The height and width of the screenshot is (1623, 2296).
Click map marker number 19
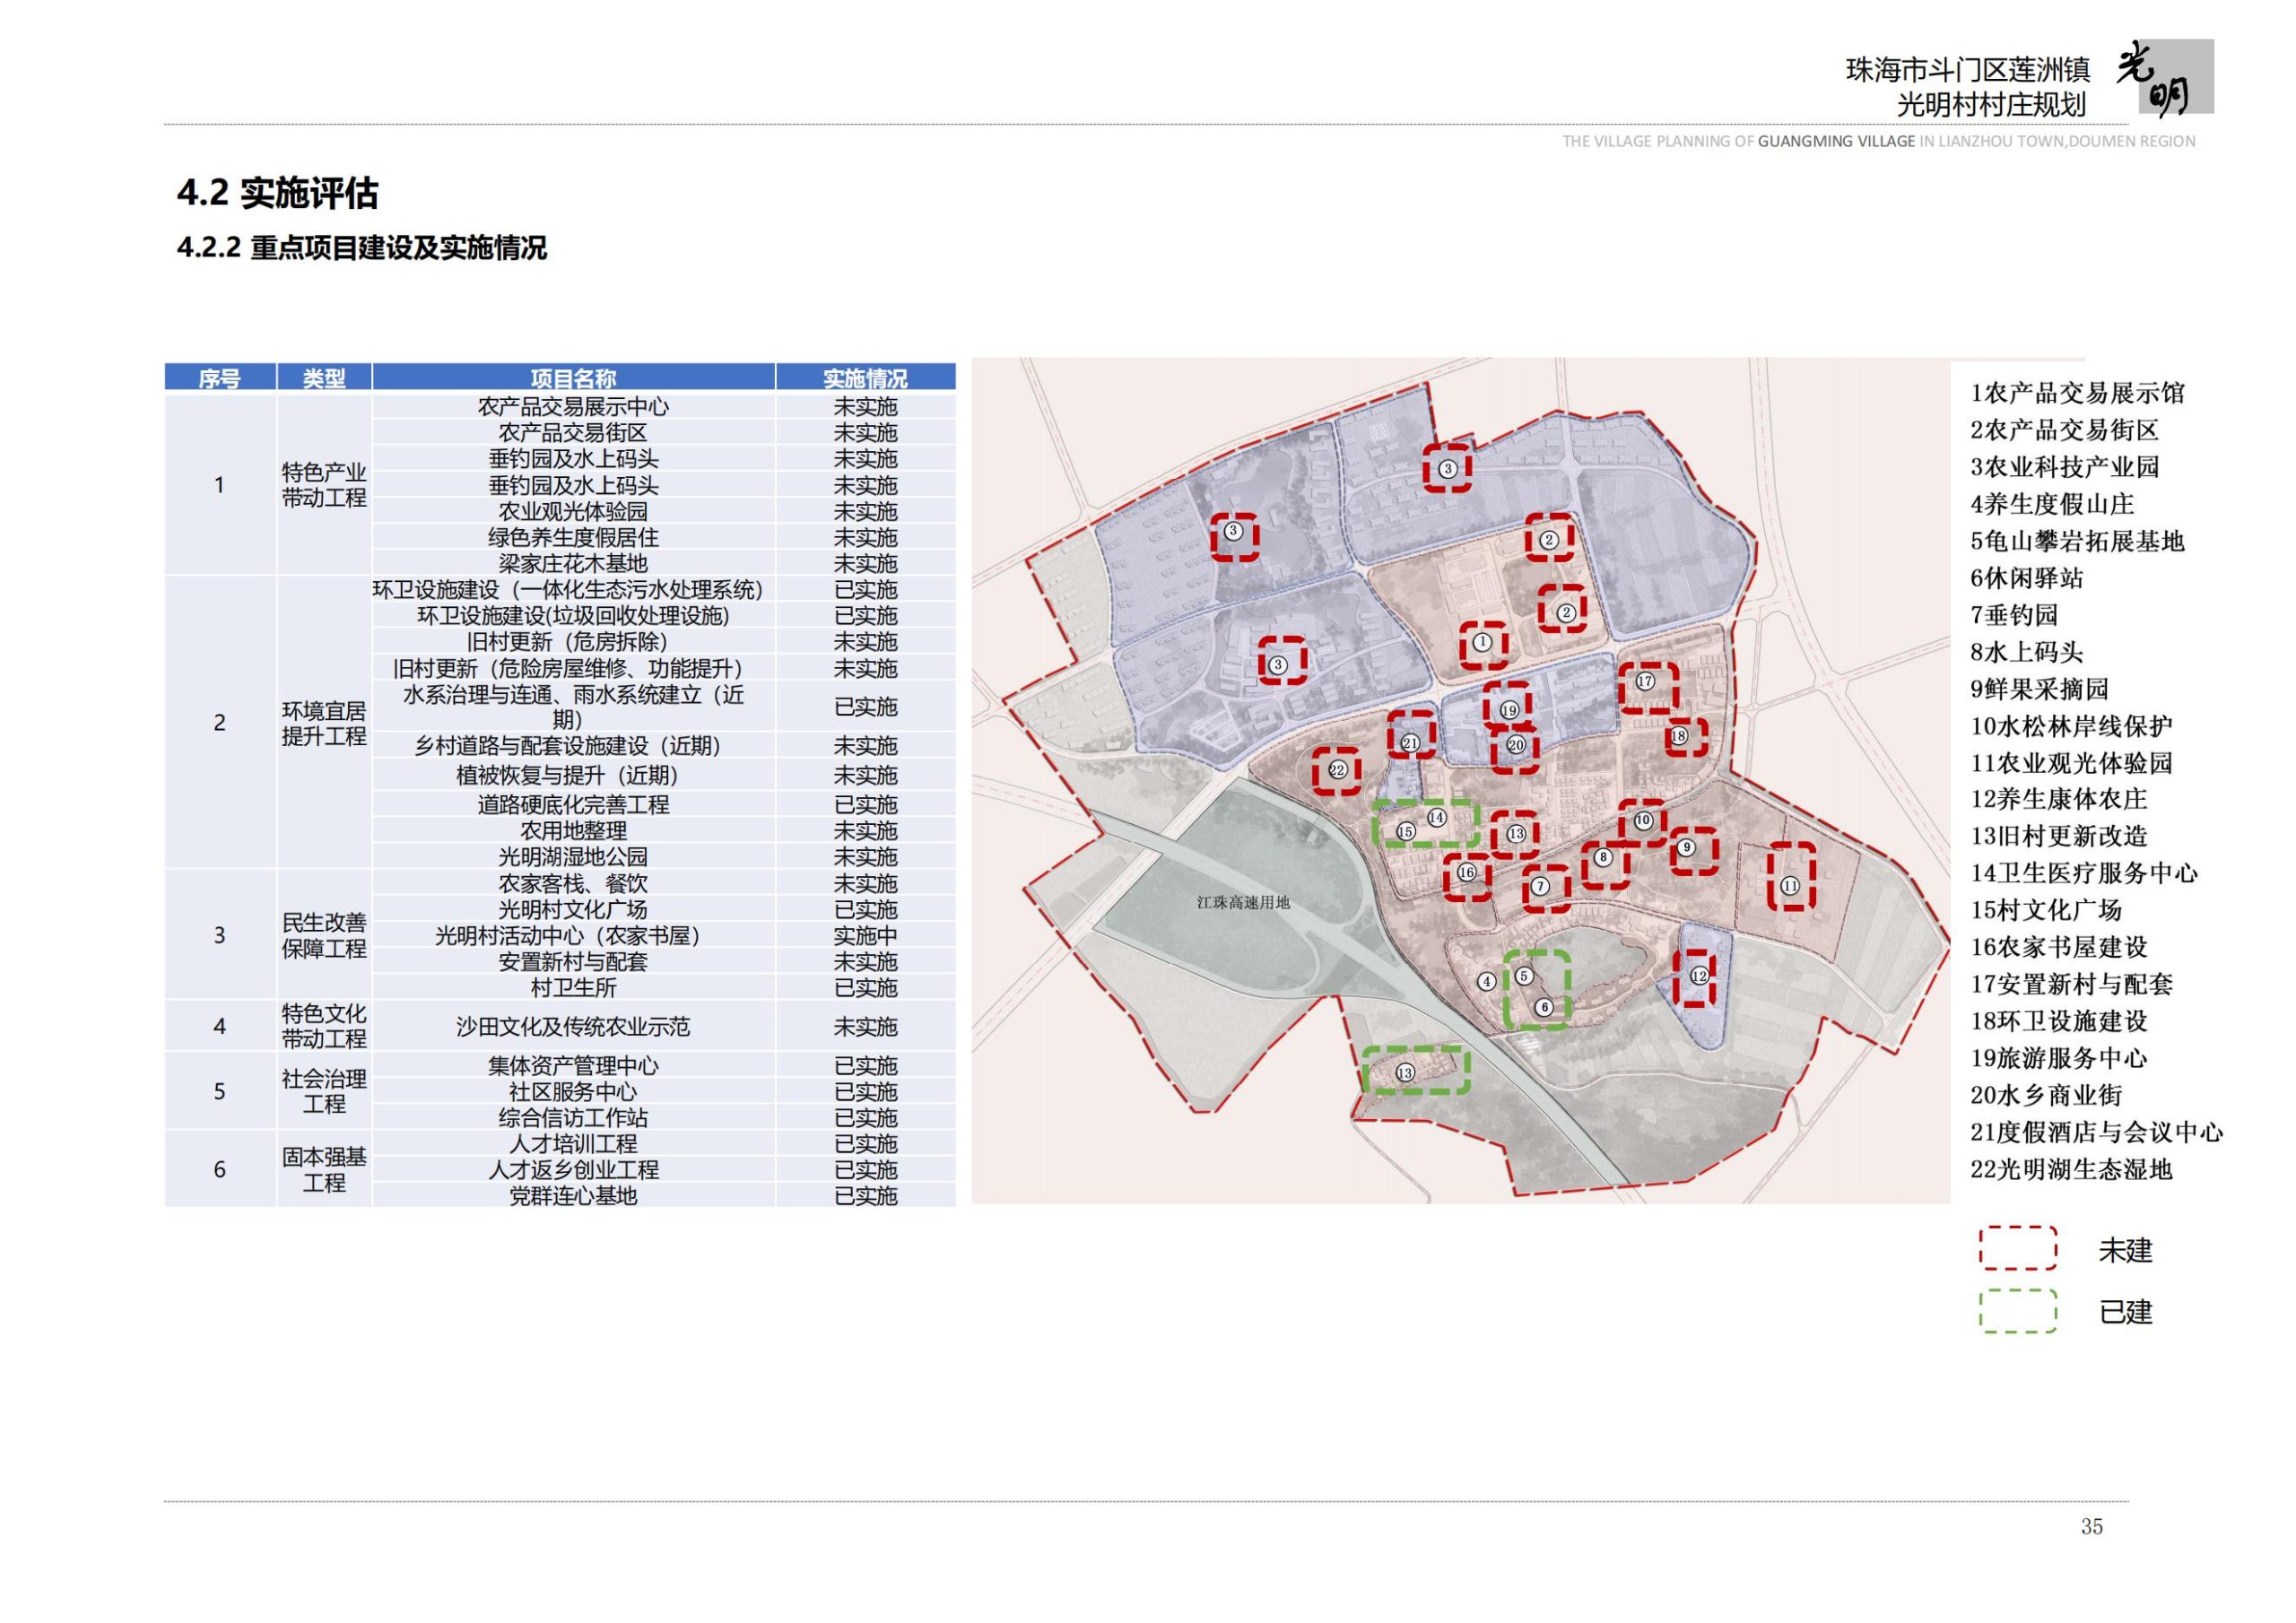click(1509, 710)
